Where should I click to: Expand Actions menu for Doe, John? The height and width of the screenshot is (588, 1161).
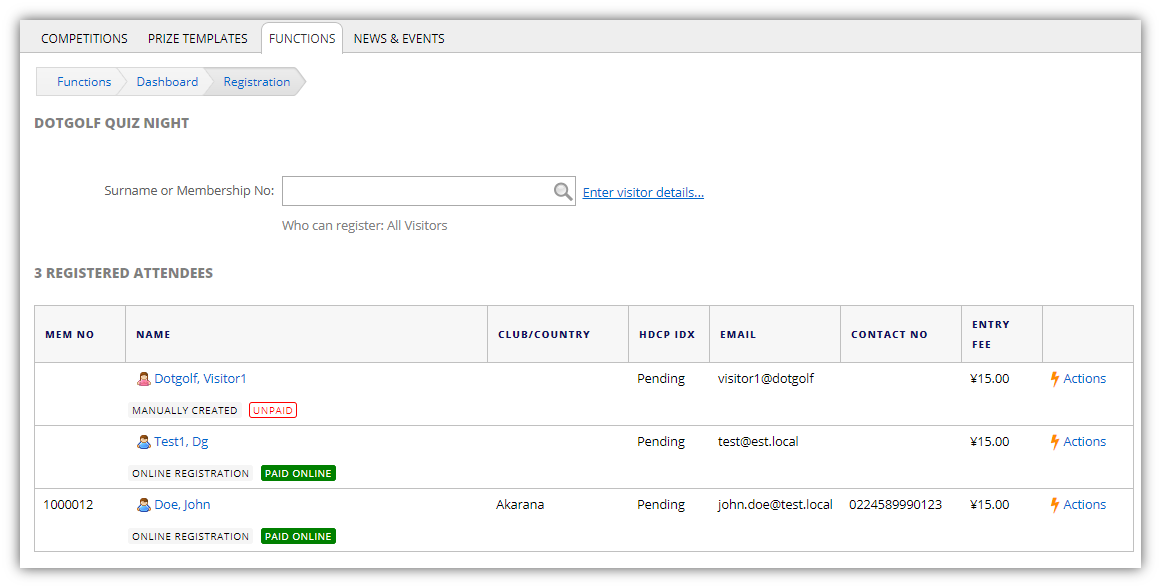coord(1084,505)
